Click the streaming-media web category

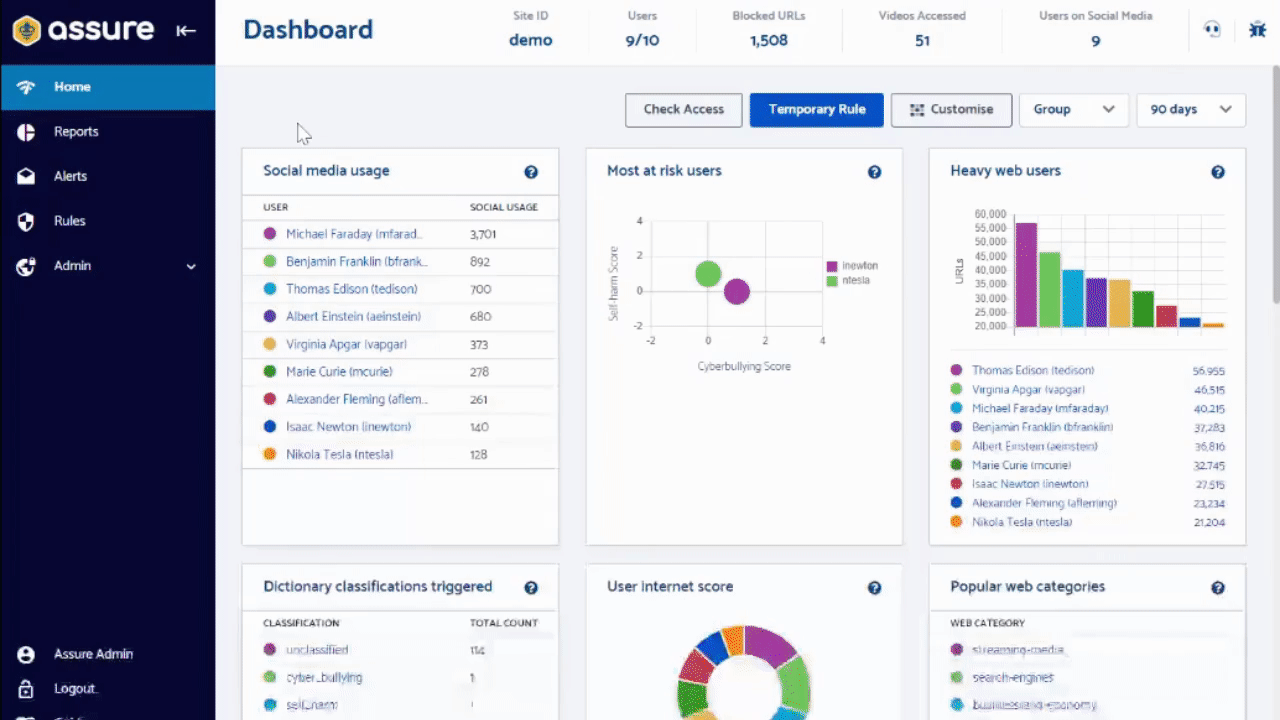coord(1019,650)
